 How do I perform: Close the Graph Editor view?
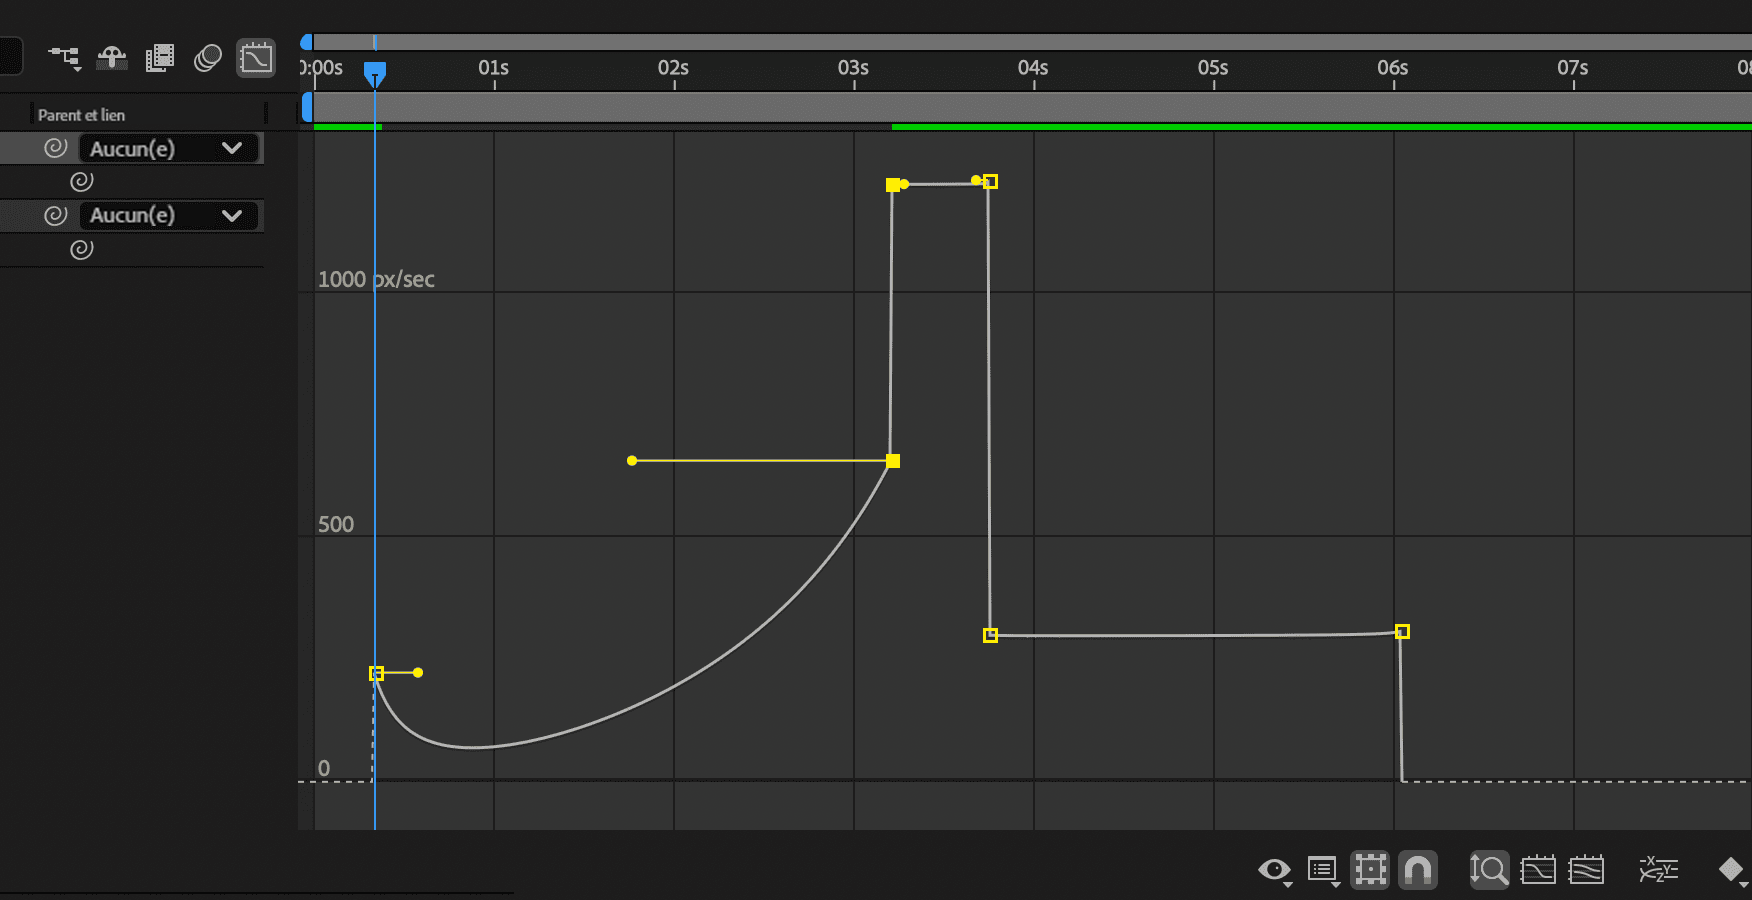click(x=256, y=58)
